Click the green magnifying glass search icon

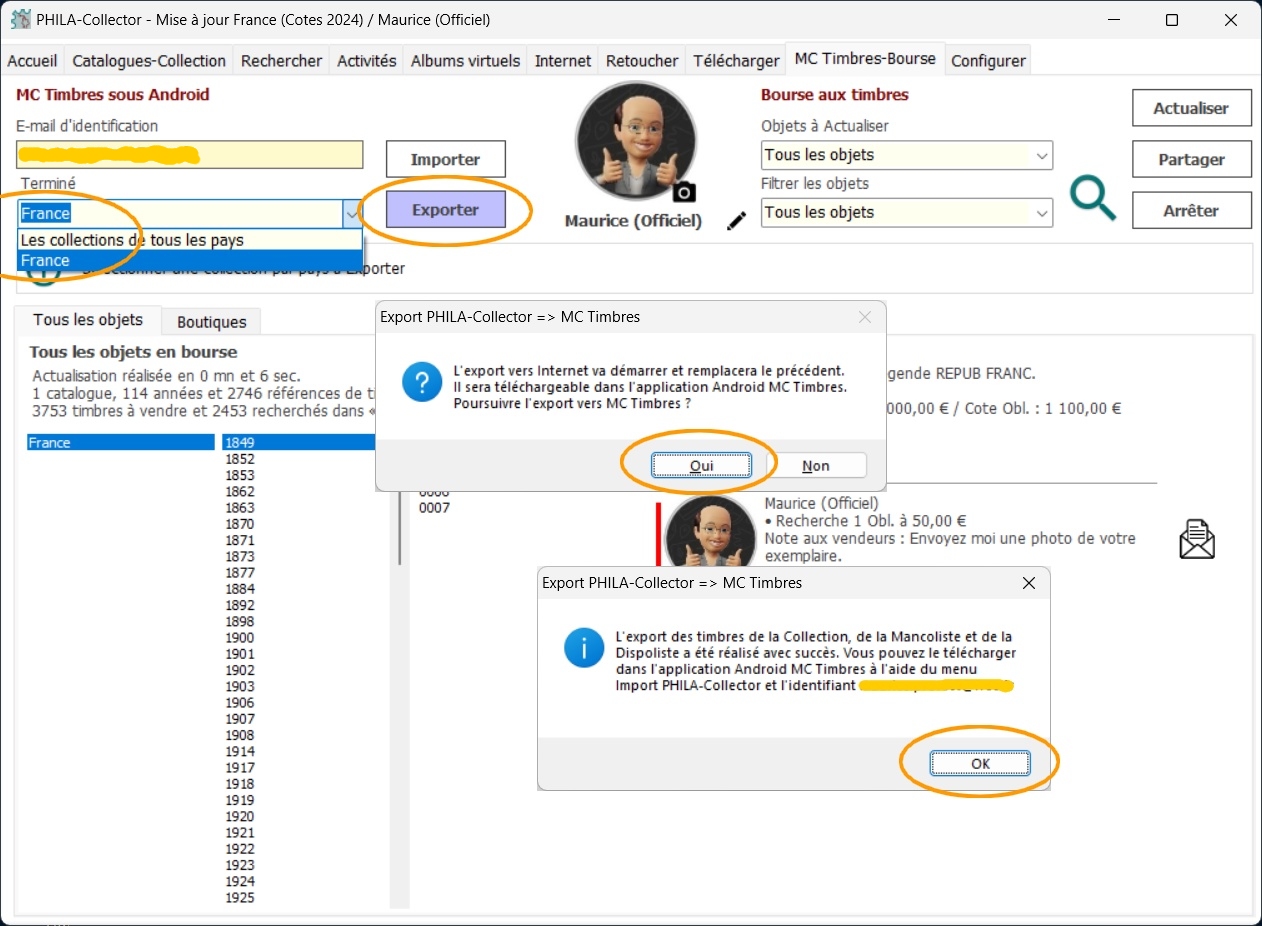pos(1092,197)
